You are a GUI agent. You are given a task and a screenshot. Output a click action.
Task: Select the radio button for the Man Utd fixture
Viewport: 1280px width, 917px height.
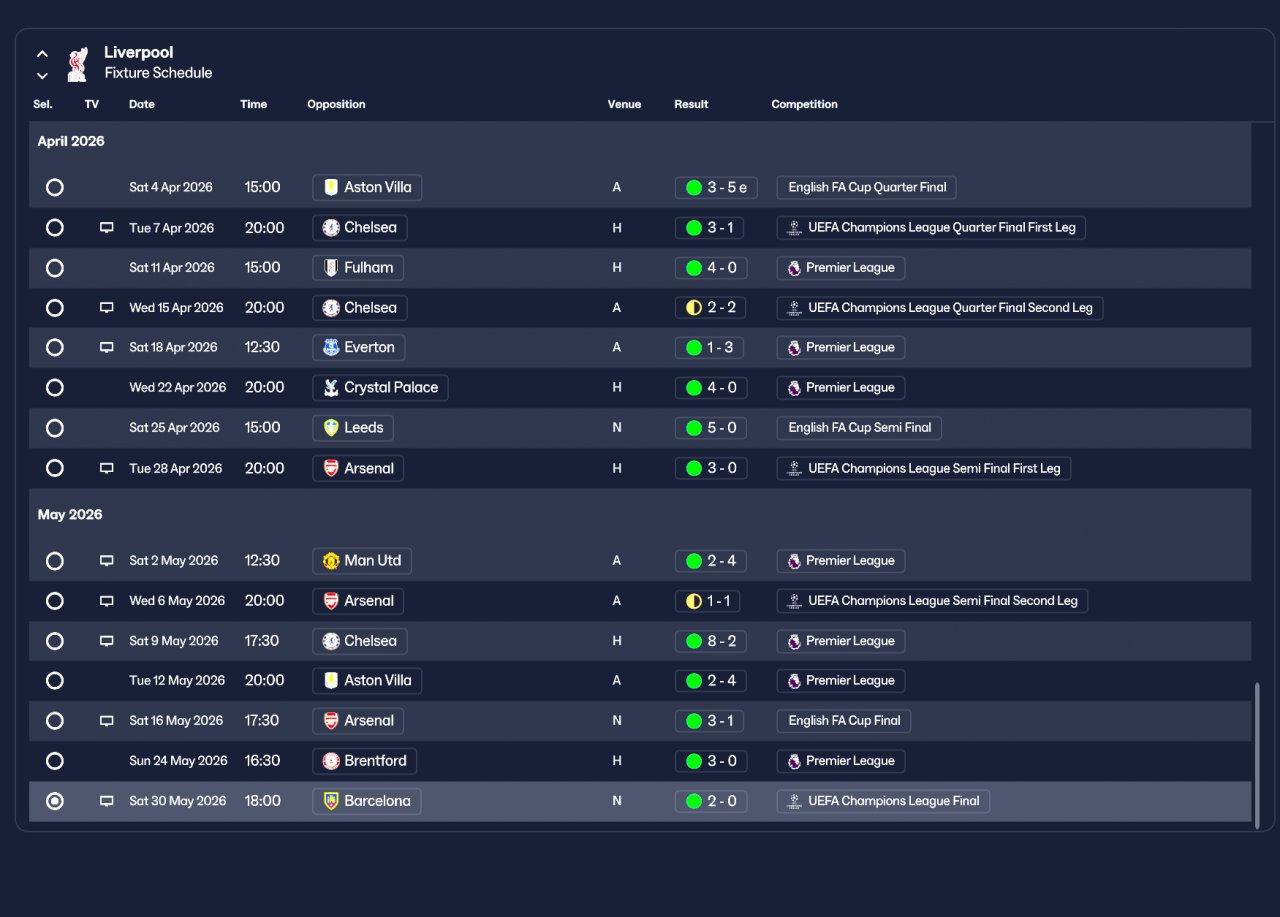point(55,561)
